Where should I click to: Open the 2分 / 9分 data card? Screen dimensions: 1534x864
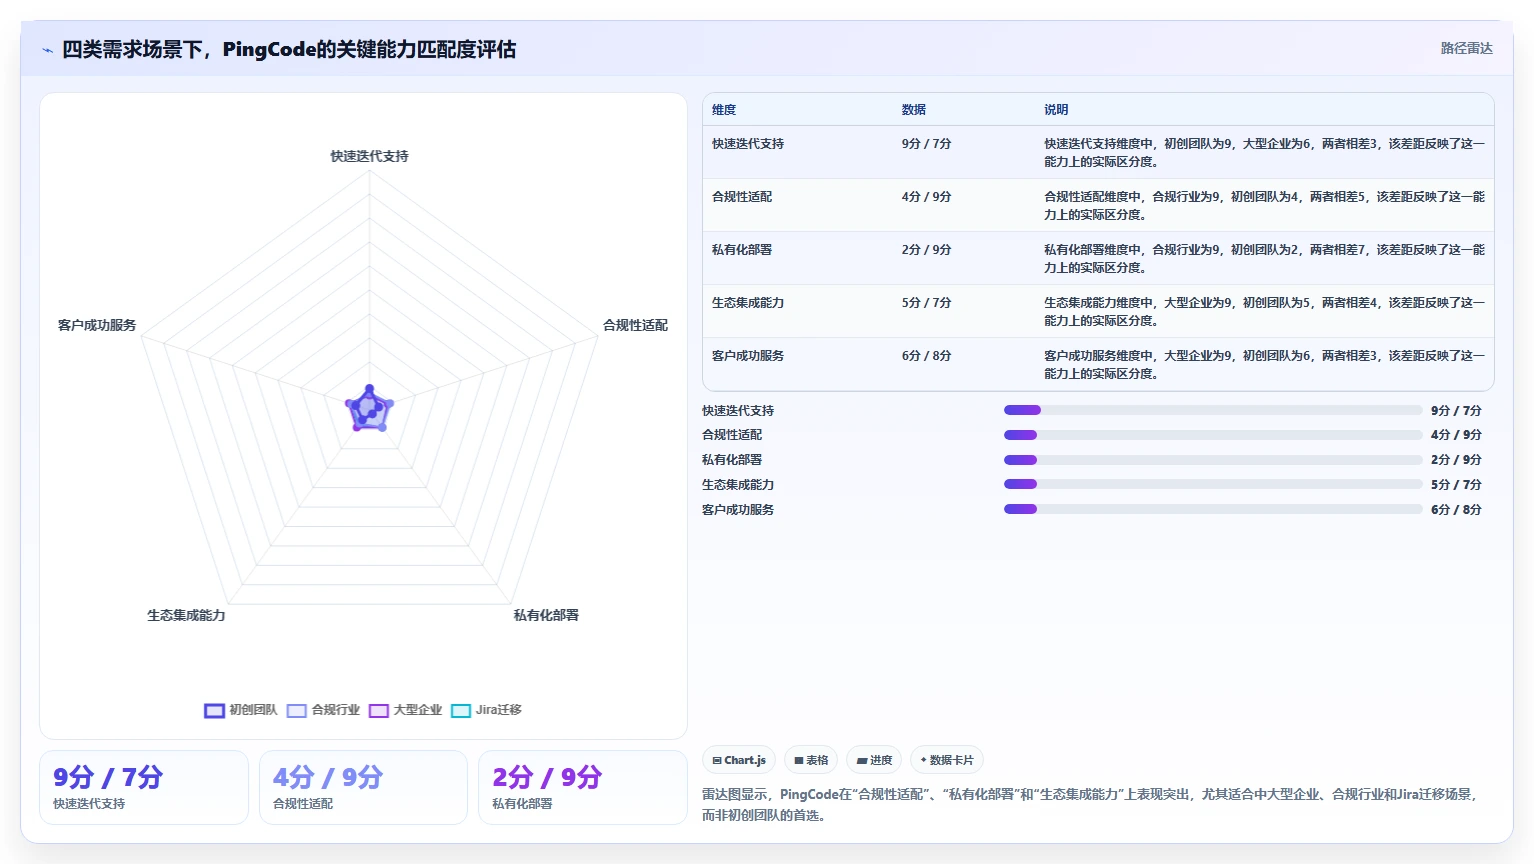[x=583, y=788]
